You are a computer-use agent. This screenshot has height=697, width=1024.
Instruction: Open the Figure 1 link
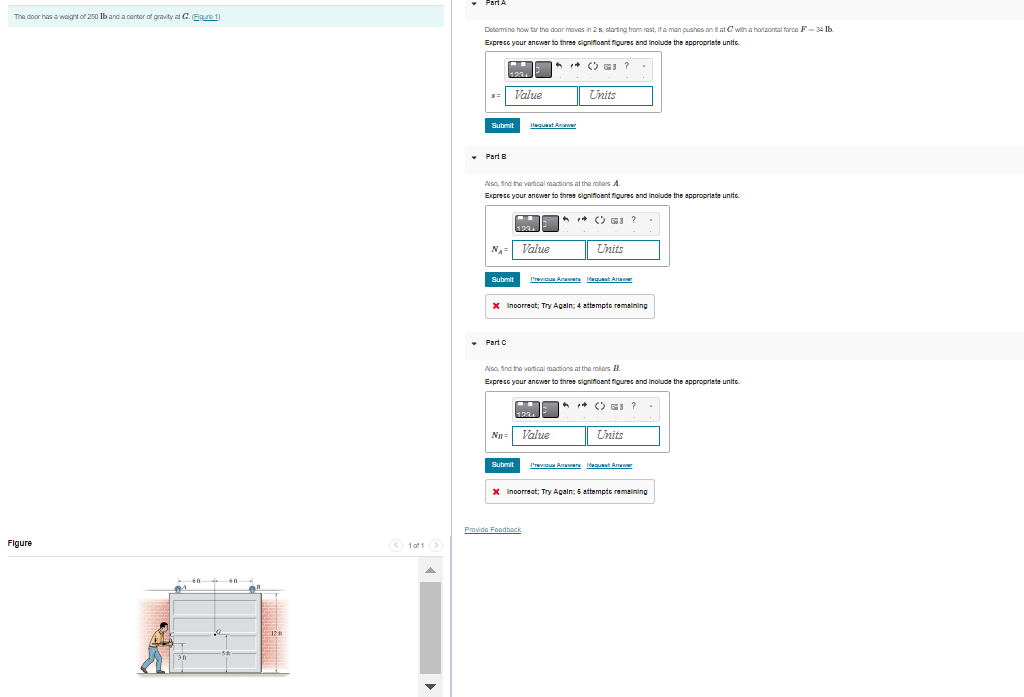[x=206, y=17]
